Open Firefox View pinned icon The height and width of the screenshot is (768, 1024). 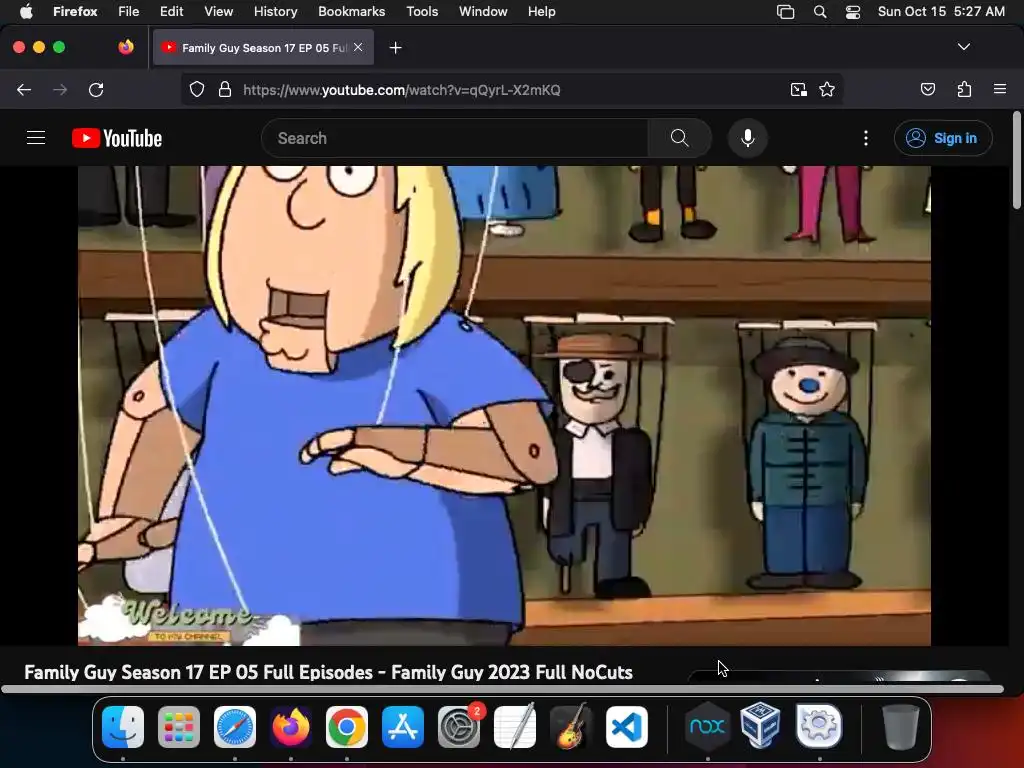coord(126,47)
